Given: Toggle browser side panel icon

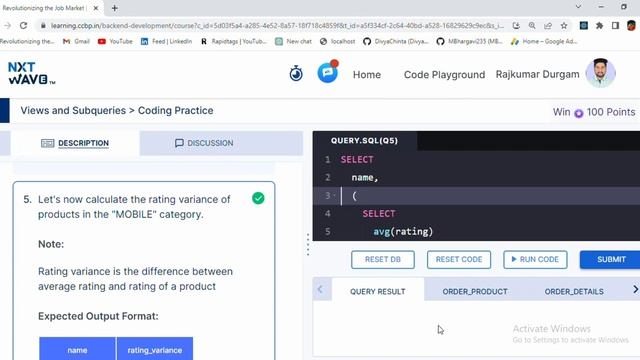Looking at the screenshot, I should [x=615, y=25].
